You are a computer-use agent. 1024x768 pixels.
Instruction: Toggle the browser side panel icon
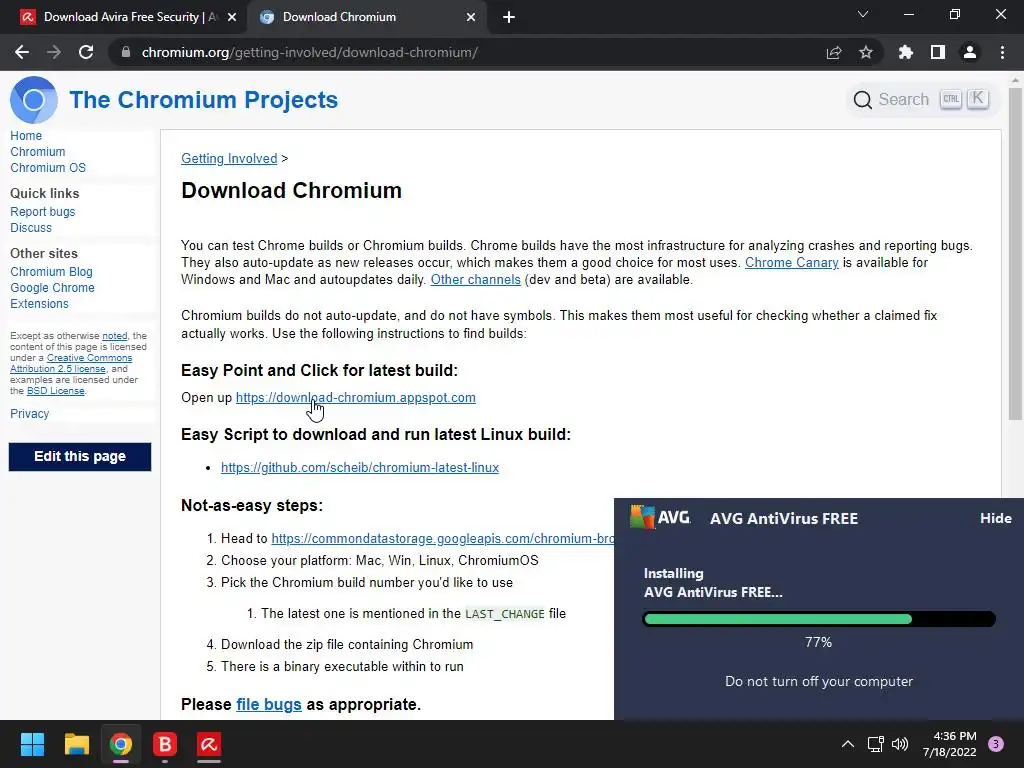pyautogui.click(x=938, y=52)
